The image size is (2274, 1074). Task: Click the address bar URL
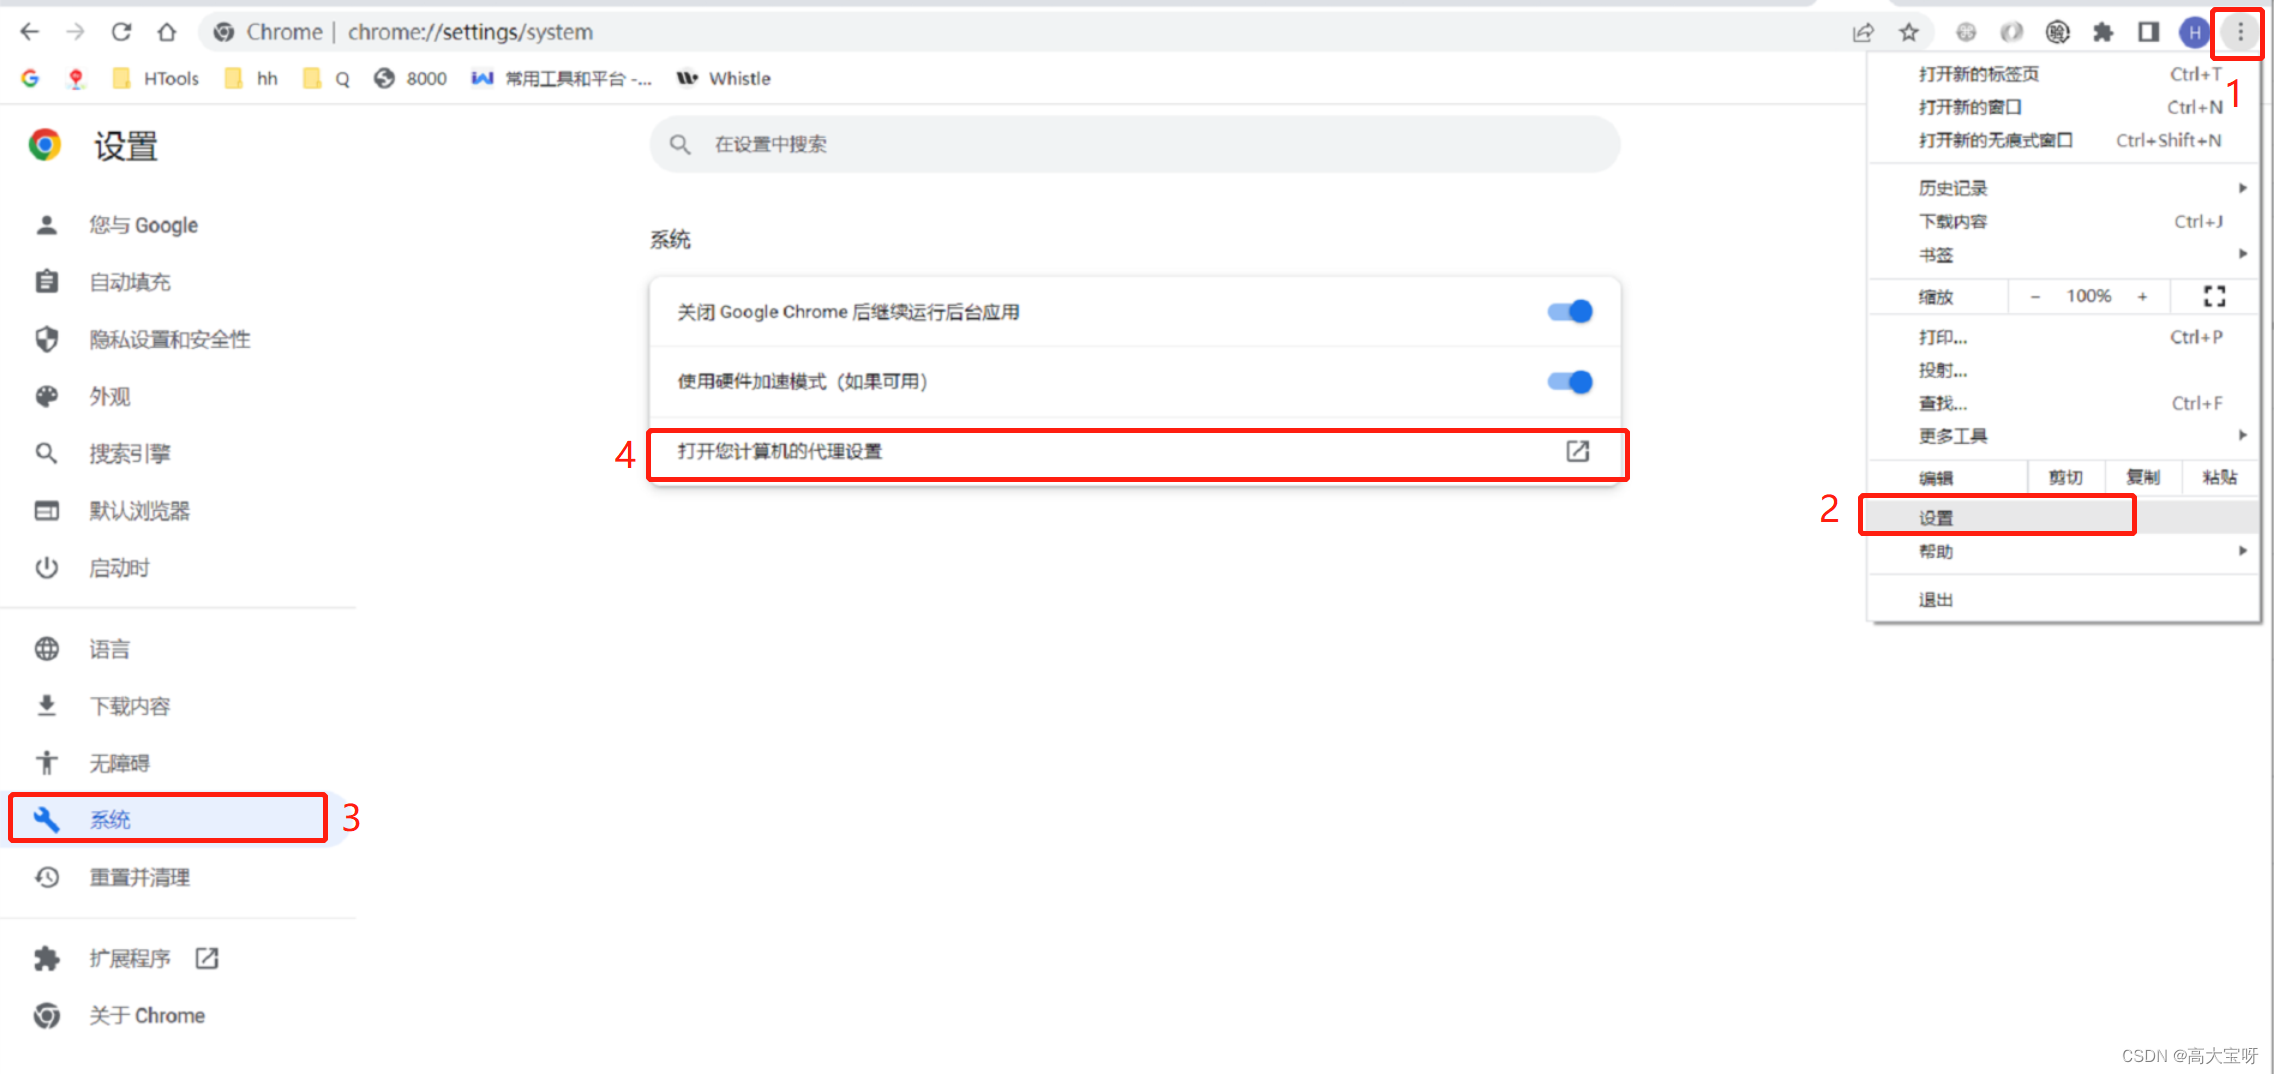tap(470, 32)
